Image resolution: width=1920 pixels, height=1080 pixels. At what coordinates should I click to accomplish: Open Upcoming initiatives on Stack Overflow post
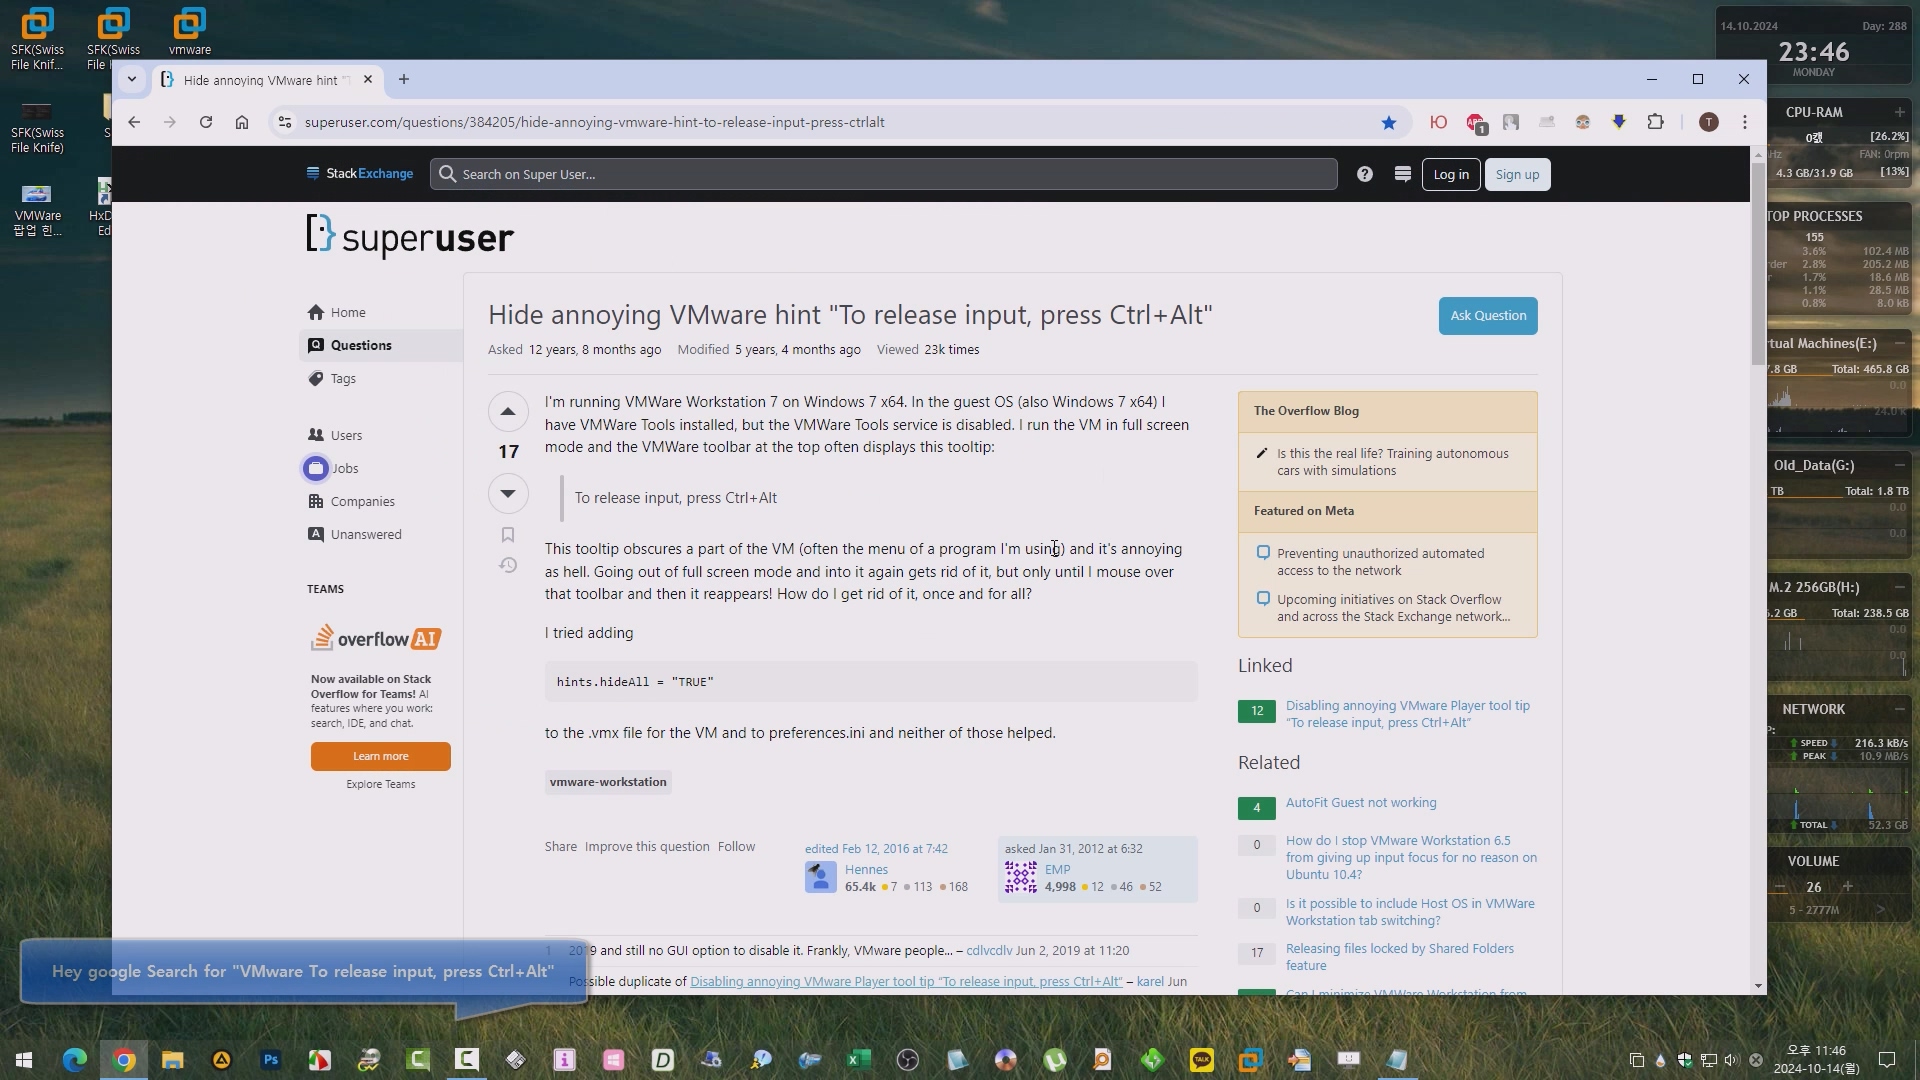point(1393,608)
